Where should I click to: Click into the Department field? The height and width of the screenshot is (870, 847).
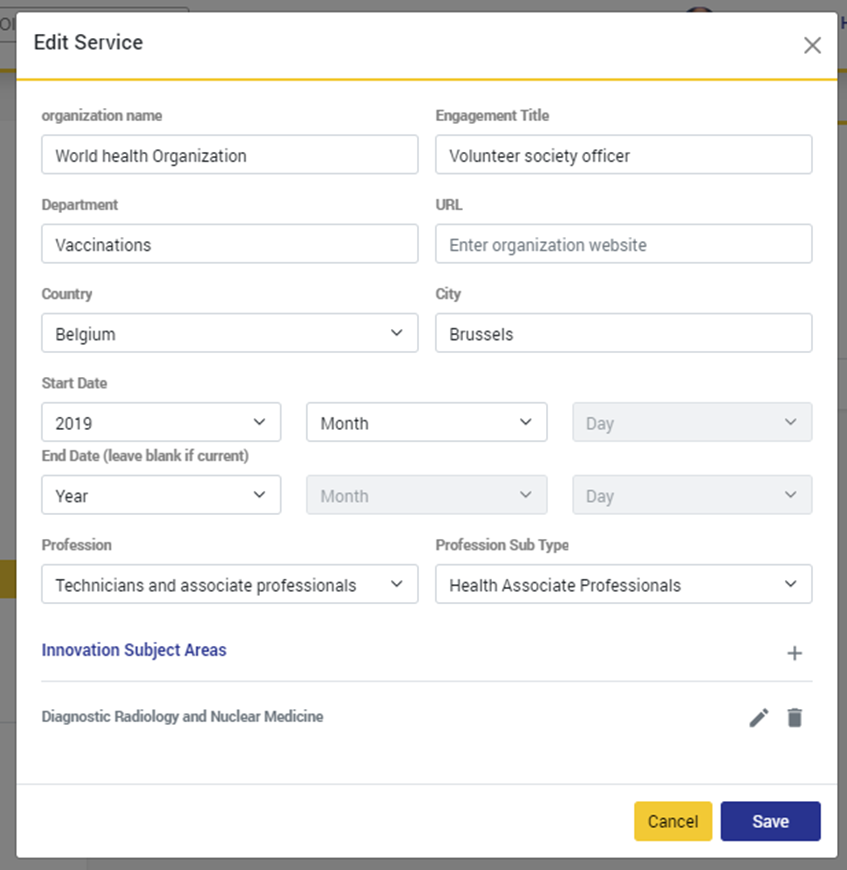click(229, 244)
